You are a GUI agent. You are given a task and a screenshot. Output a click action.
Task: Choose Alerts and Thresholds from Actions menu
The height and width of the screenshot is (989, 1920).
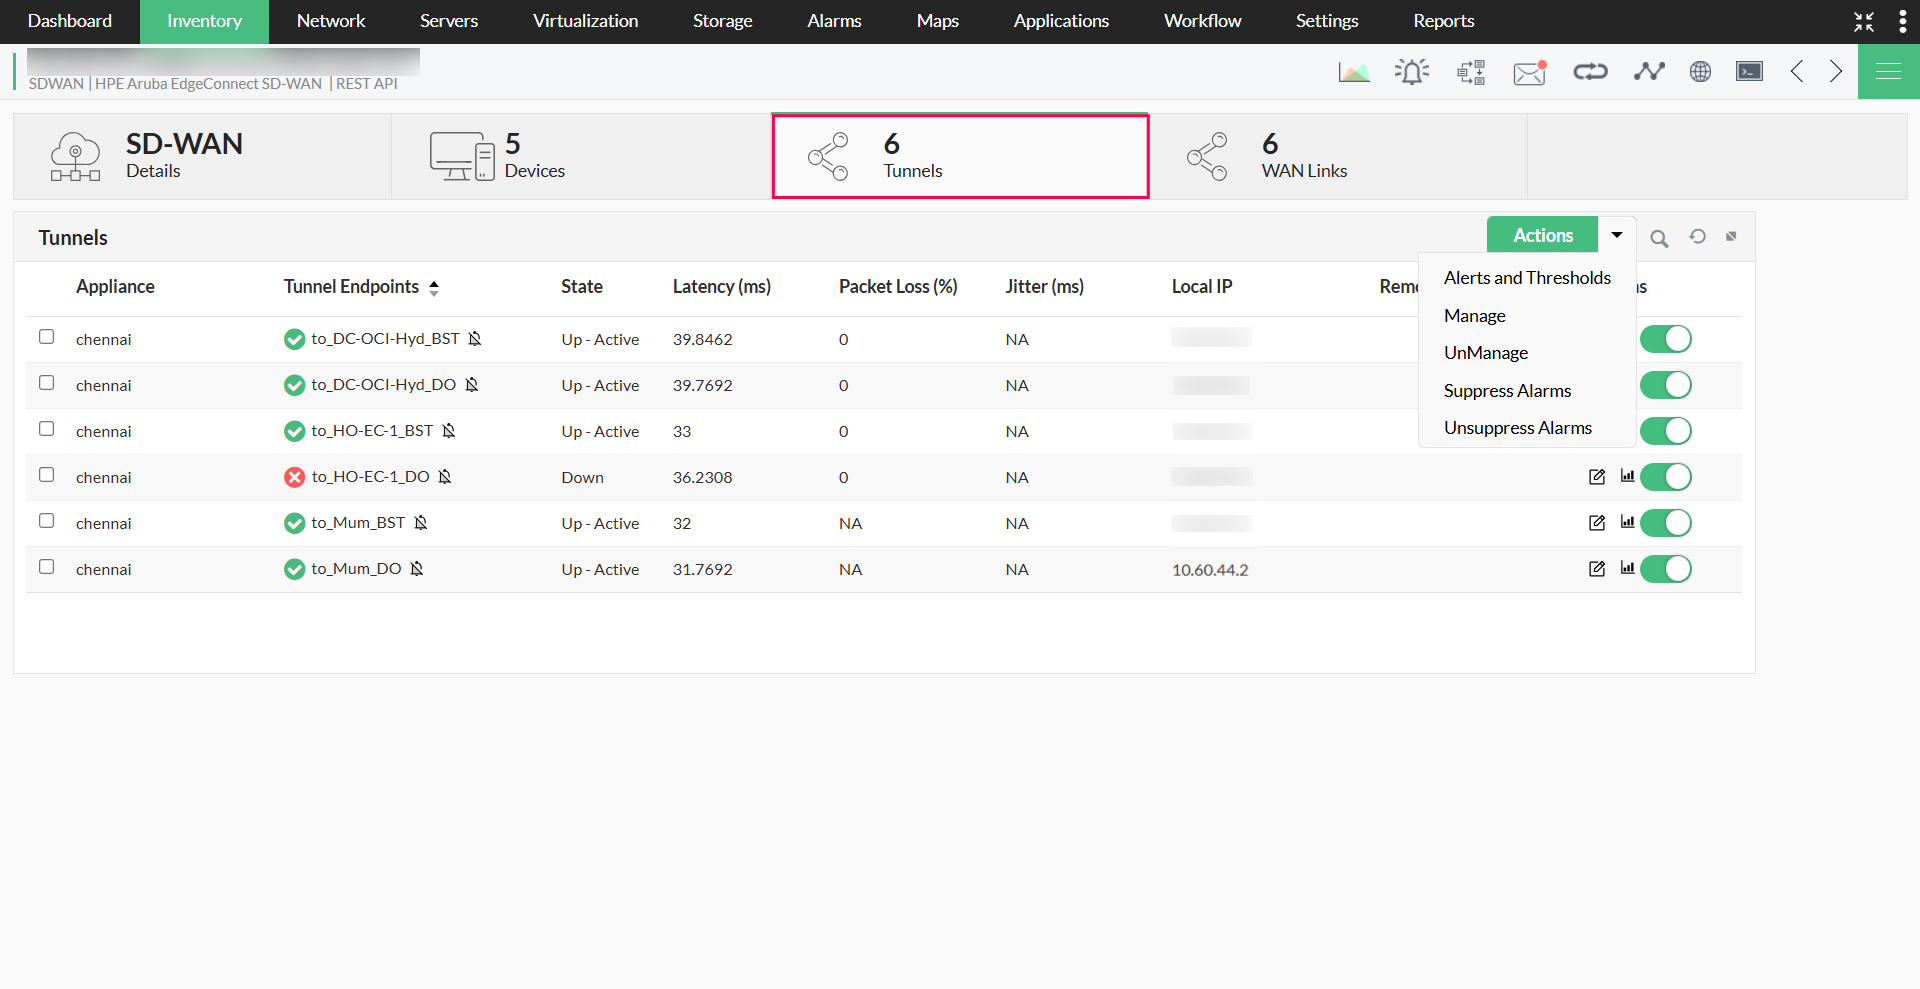coord(1527,278)
